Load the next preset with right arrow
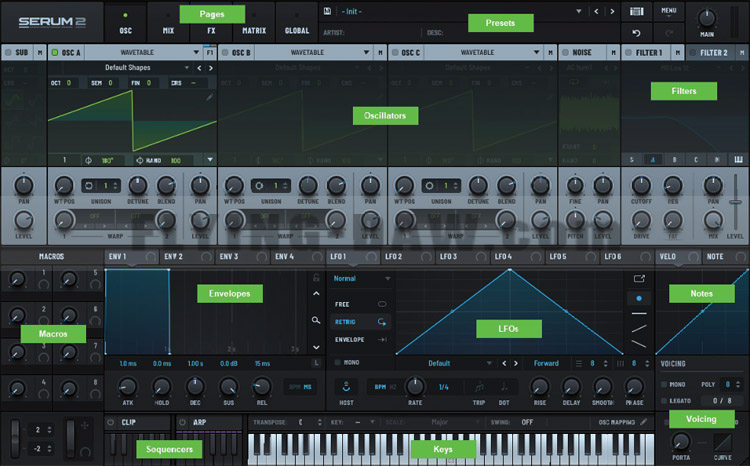Viewport: 750px width, 466px height. point(612,11)
